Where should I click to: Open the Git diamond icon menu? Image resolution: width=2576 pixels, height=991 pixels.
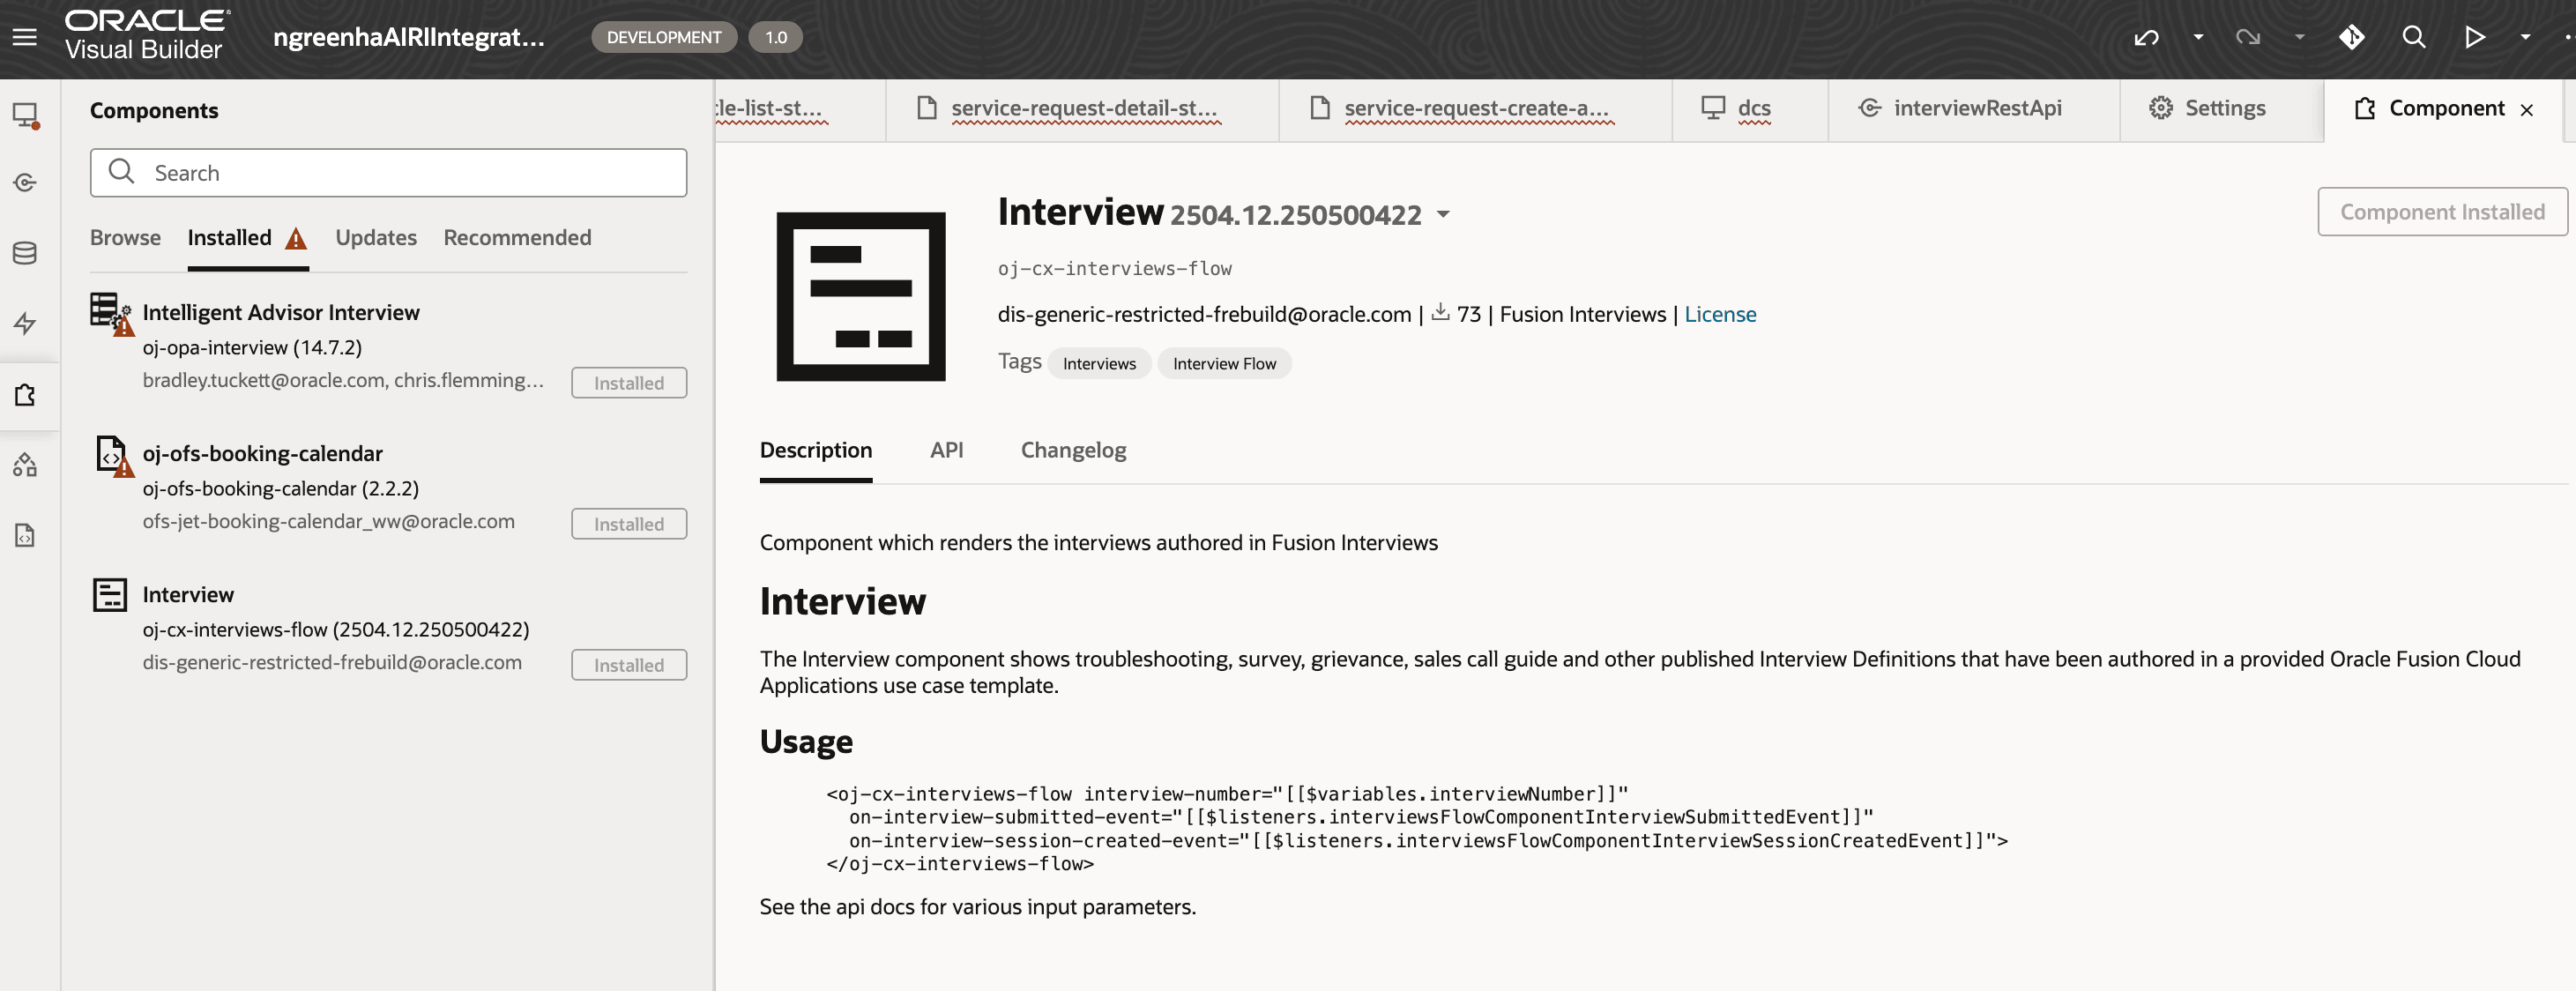(2352, 38)
